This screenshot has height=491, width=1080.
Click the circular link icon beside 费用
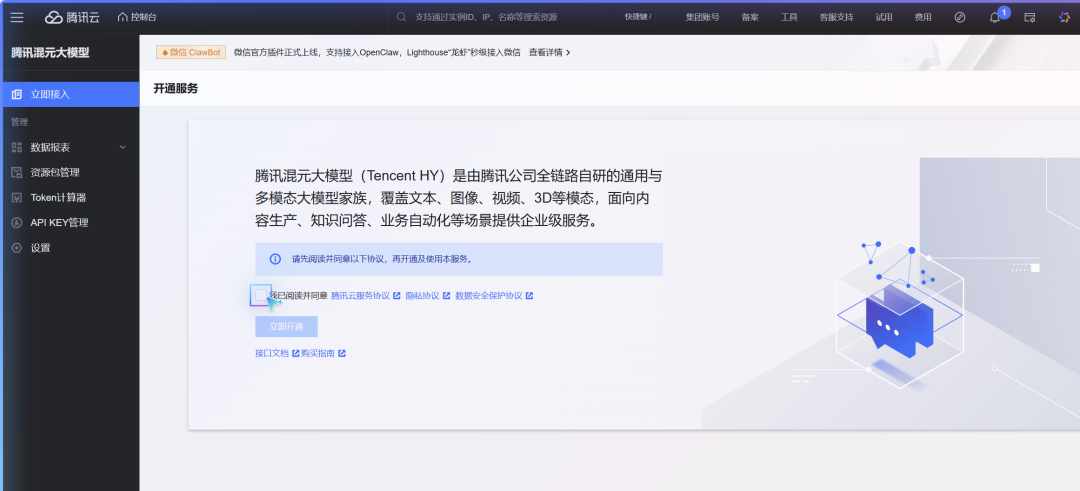click(960, 17)
